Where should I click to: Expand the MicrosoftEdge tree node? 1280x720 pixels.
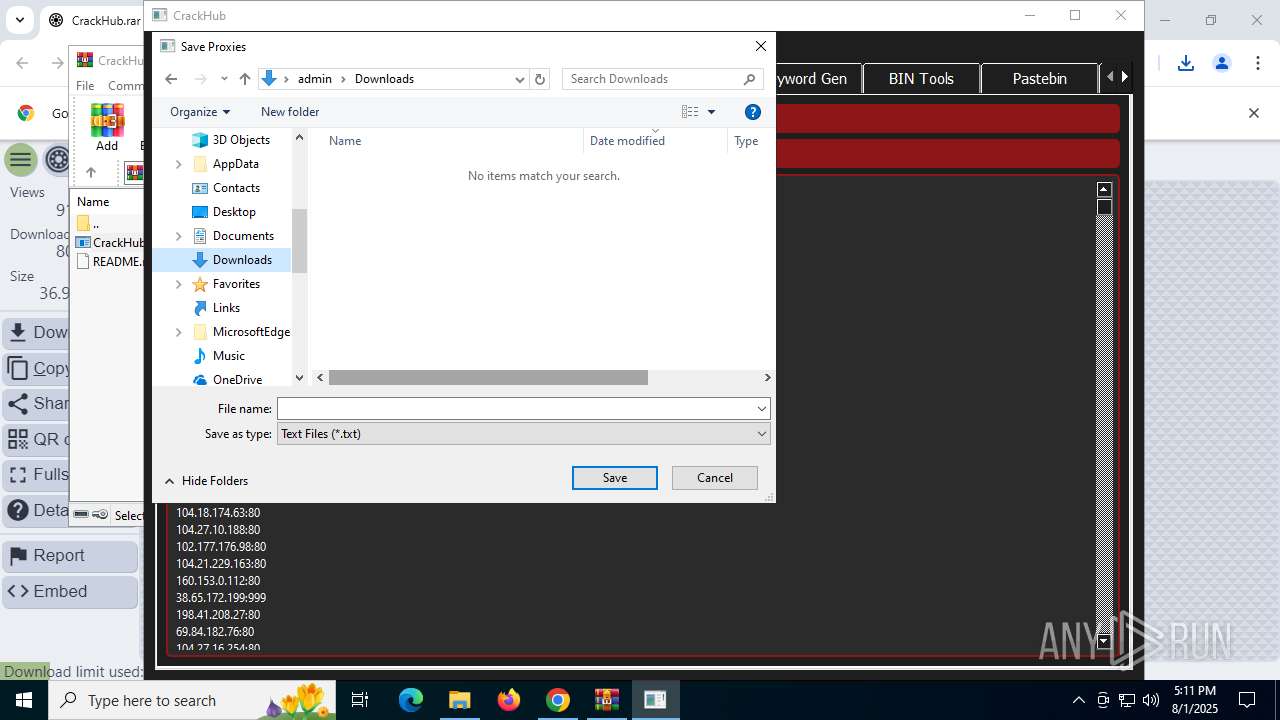(179, 332)
